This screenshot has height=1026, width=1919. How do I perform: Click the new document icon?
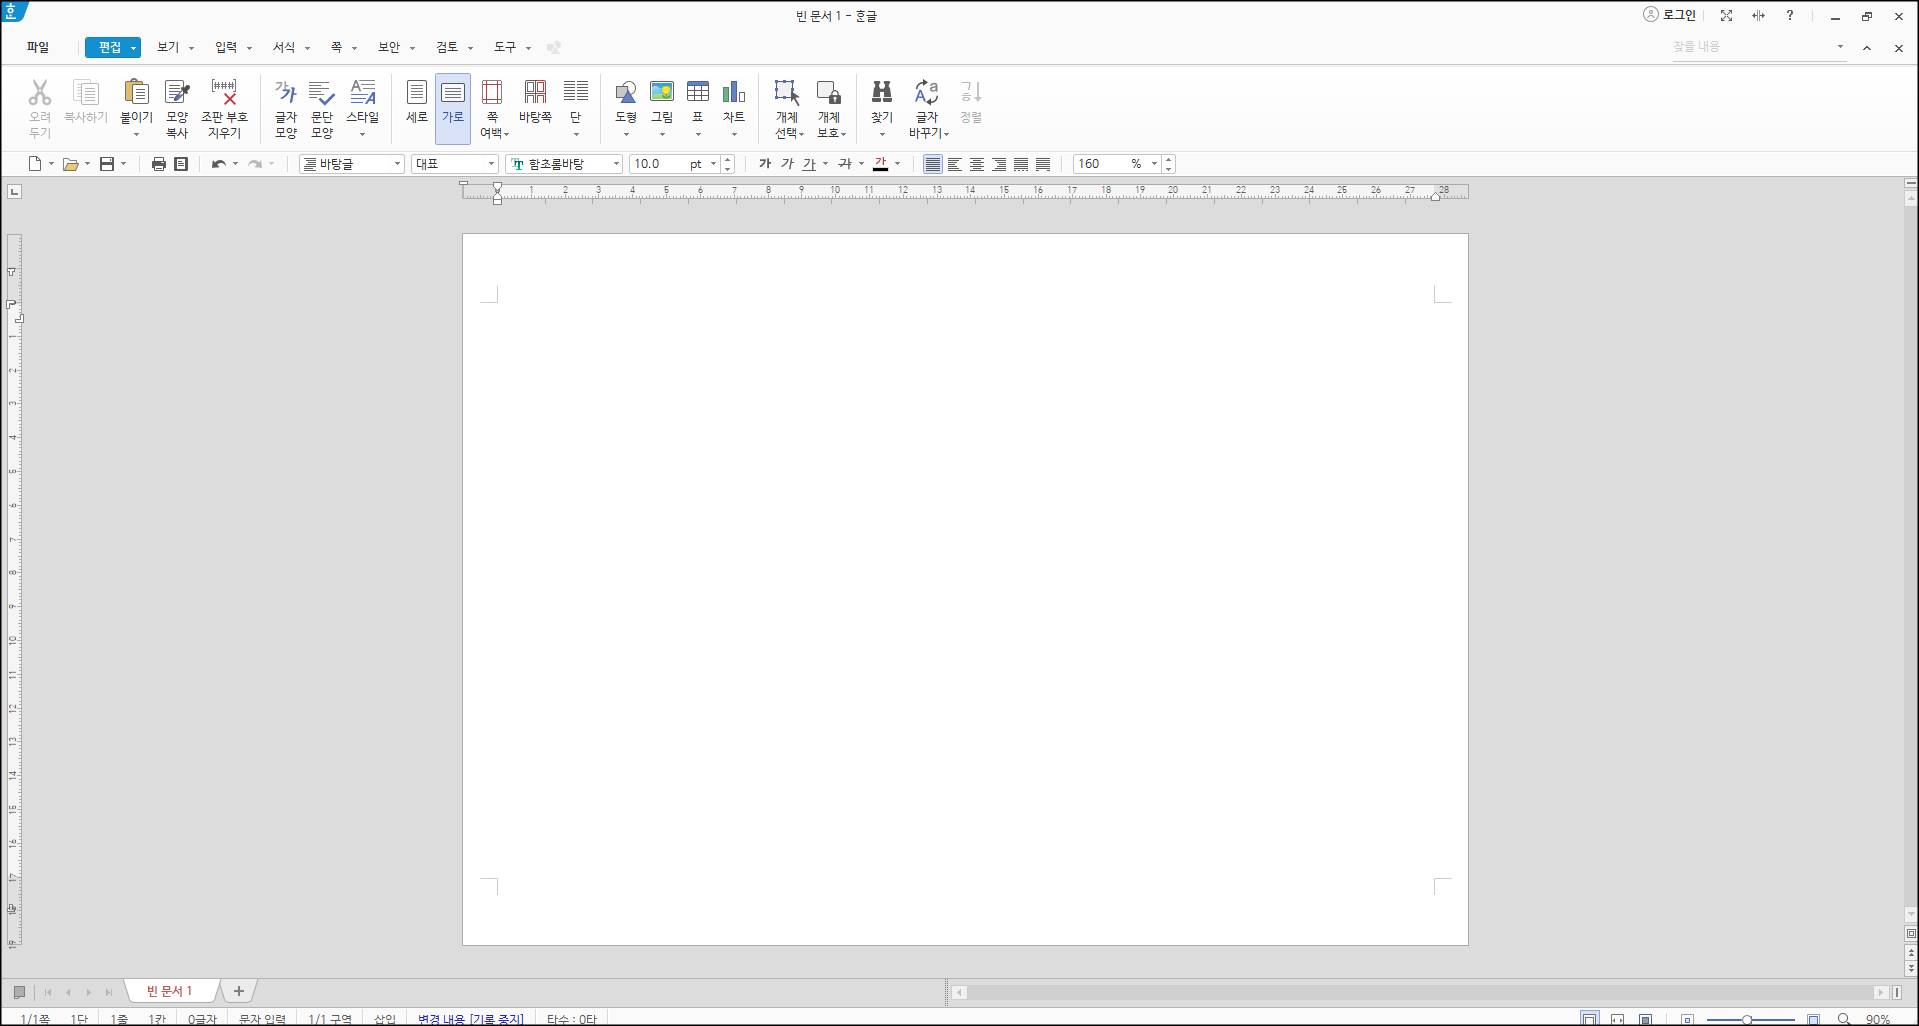35,164
